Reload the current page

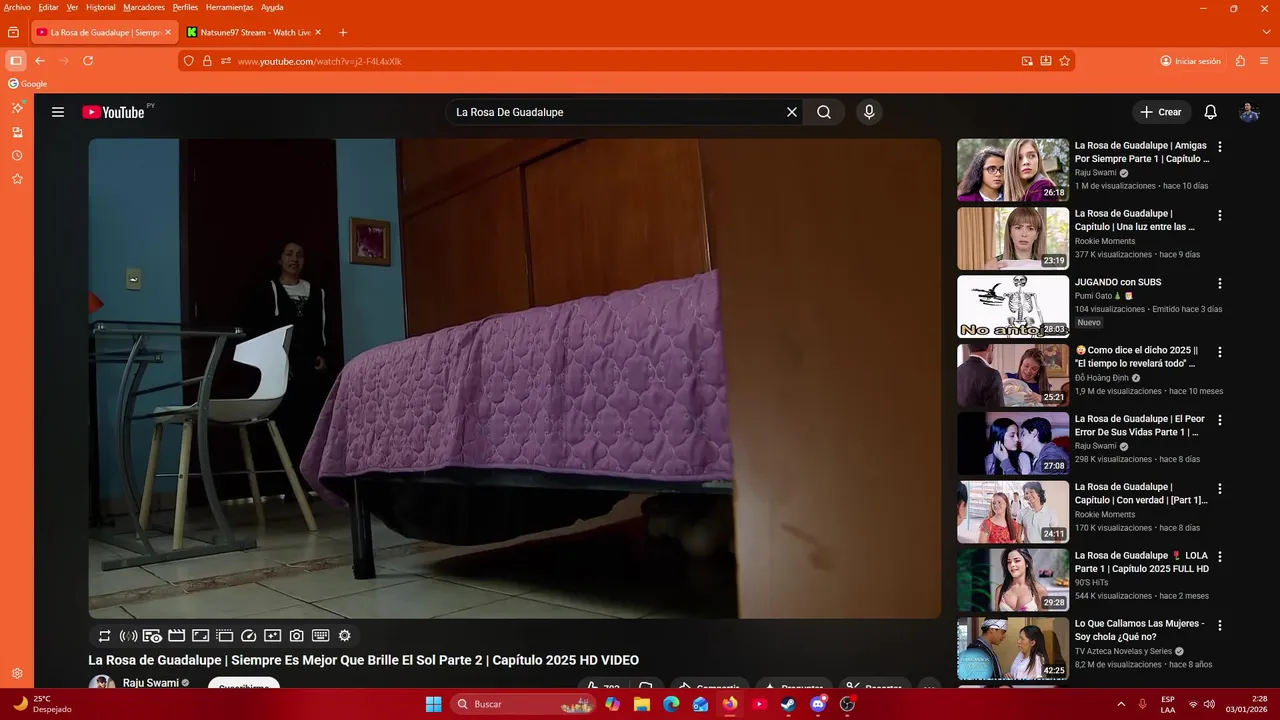(x=88, y=61)
